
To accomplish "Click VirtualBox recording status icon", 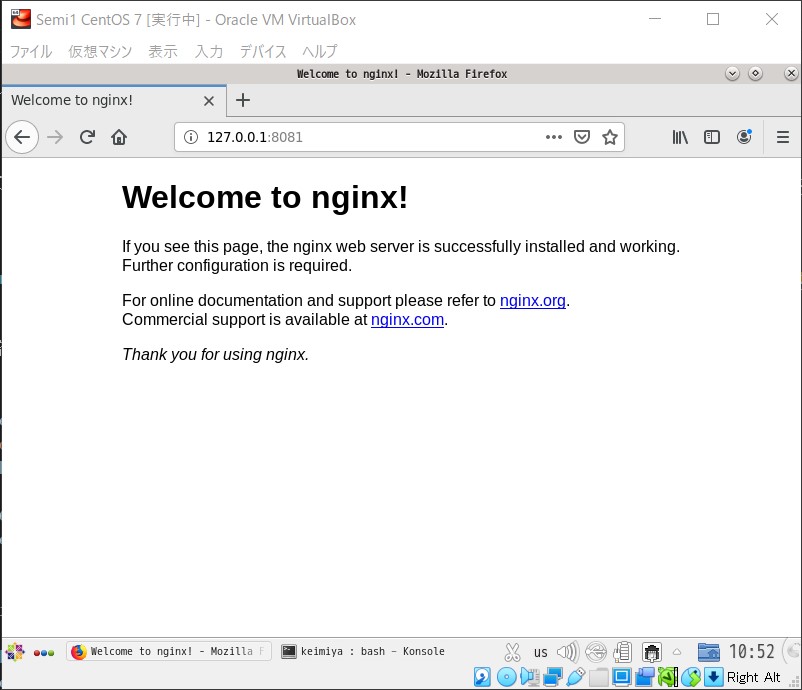I will tap(645, 677).
